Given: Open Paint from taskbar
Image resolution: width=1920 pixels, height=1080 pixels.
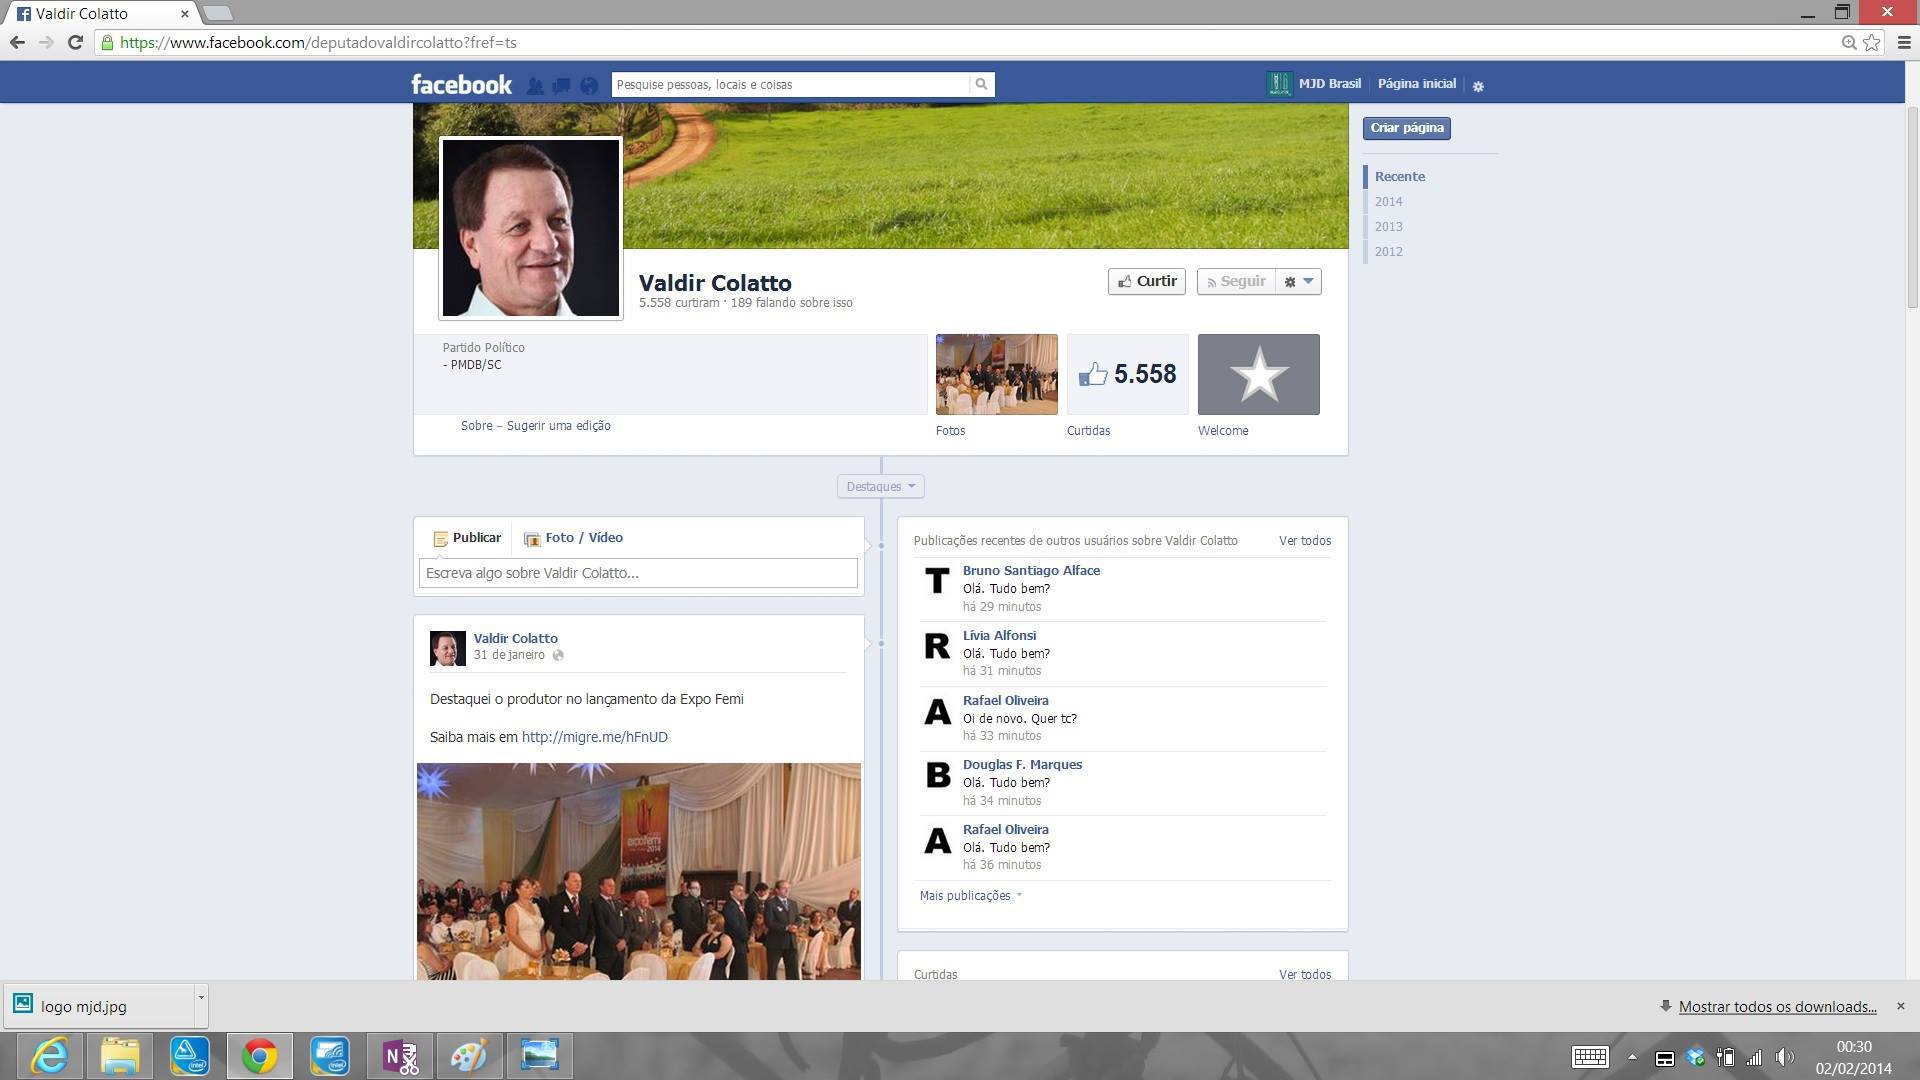Looking at the screenshot, I should (469, 1056).
